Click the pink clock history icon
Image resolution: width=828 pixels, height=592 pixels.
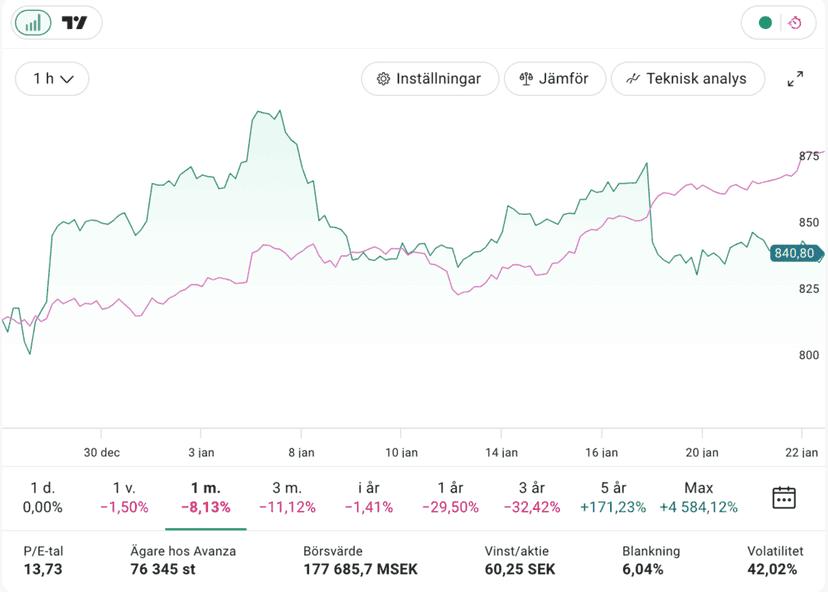(795, 23)
